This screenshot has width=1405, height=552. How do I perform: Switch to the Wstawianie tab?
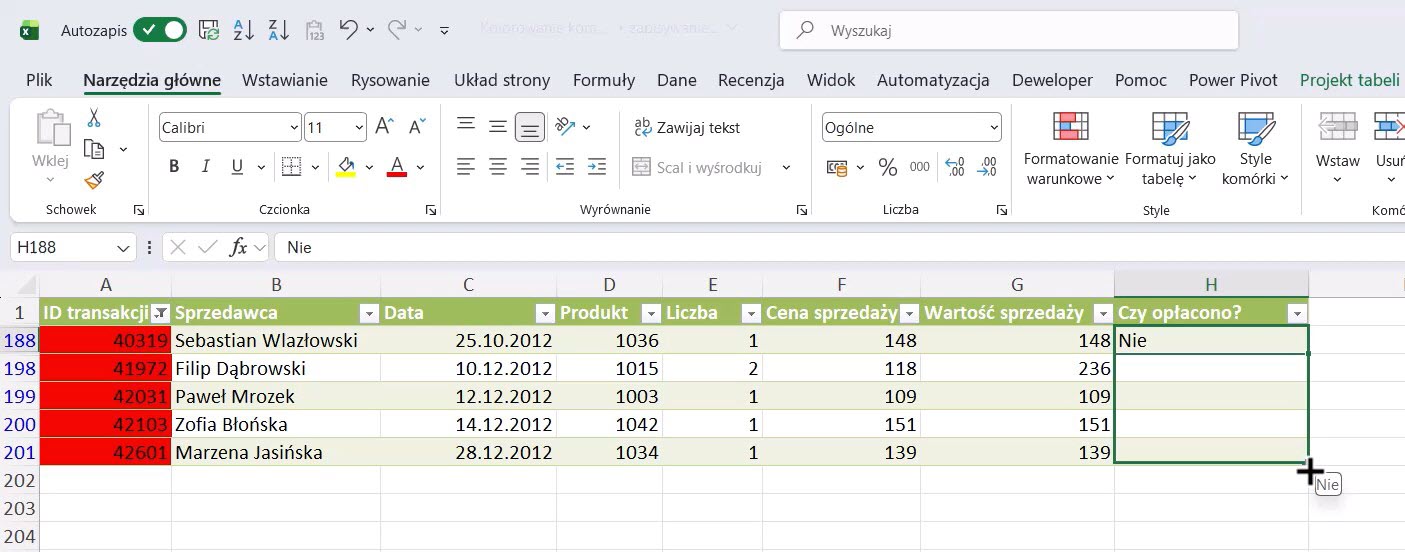(x=285, y=80)
